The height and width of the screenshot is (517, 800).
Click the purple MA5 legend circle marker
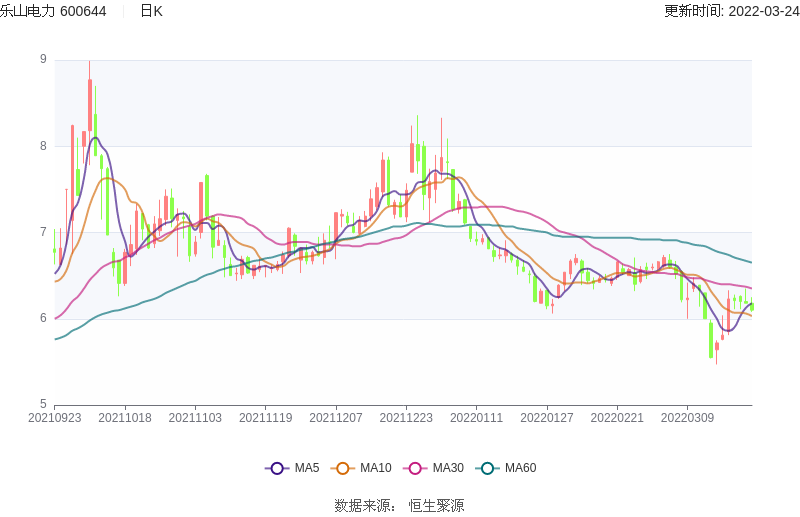tap(277, 468)
